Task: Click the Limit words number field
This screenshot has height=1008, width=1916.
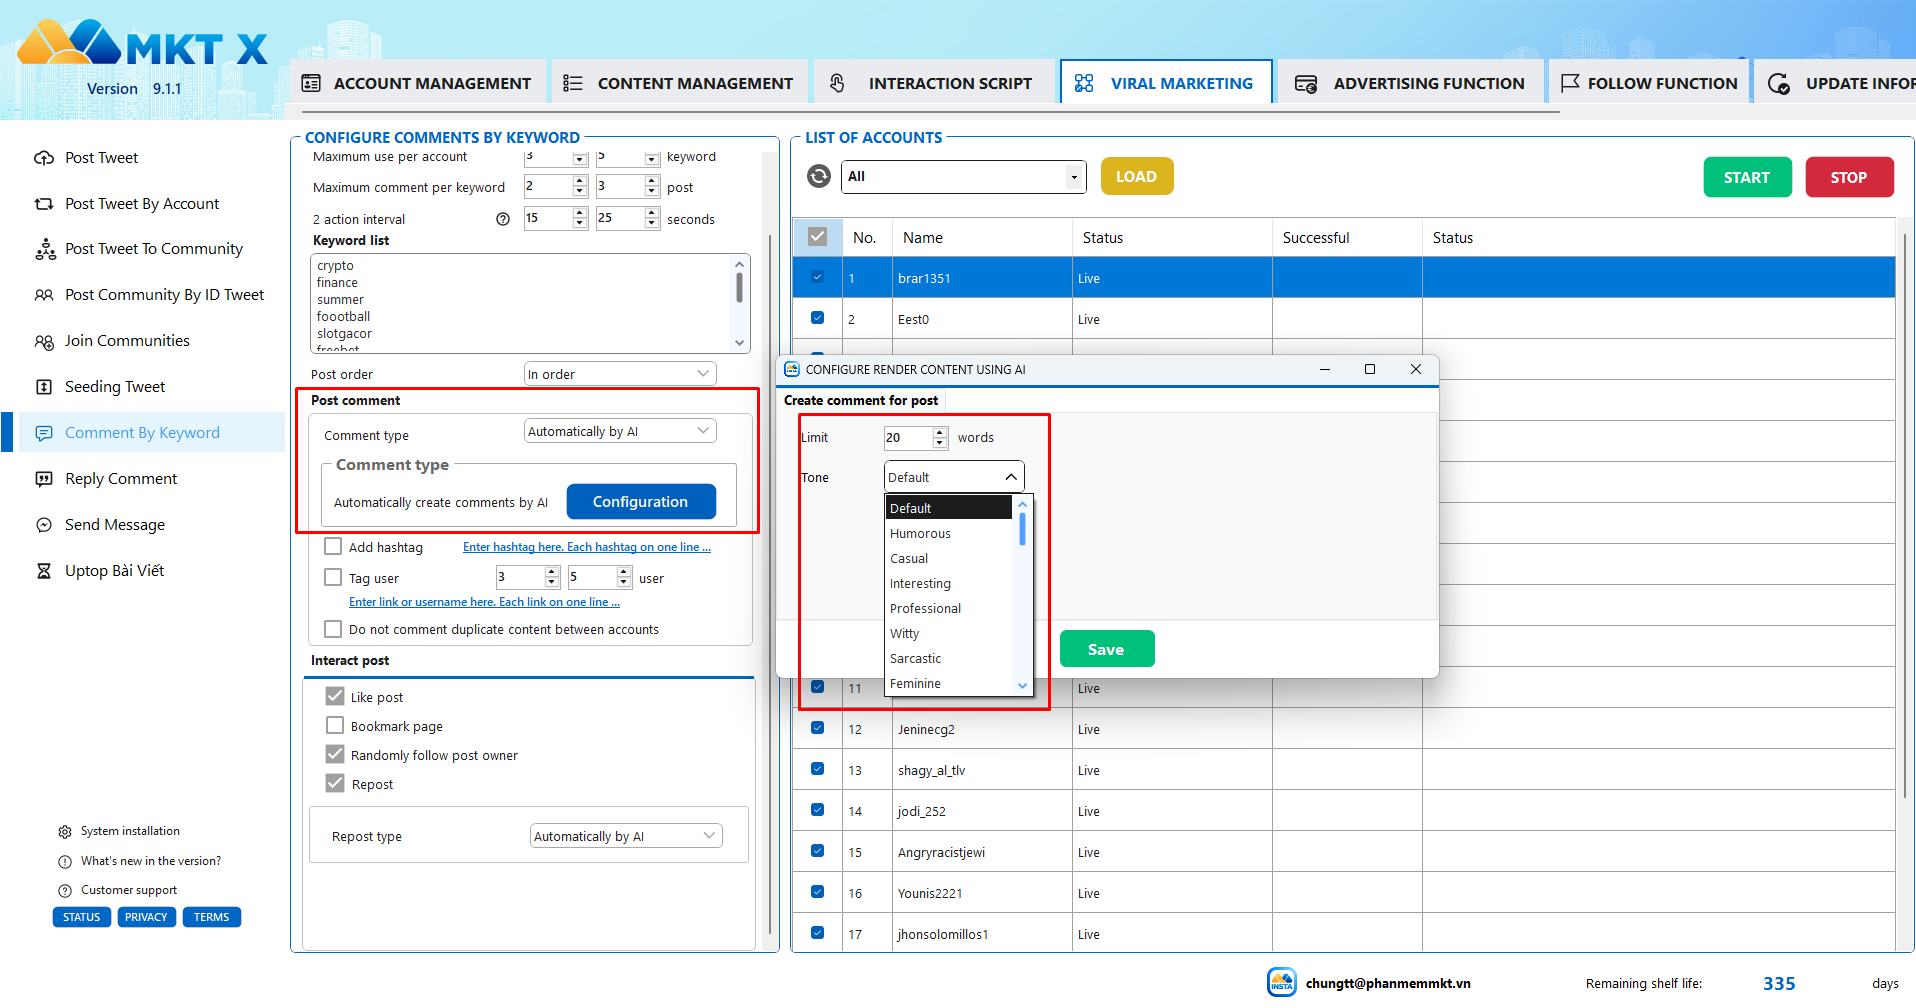Action: 908,437
